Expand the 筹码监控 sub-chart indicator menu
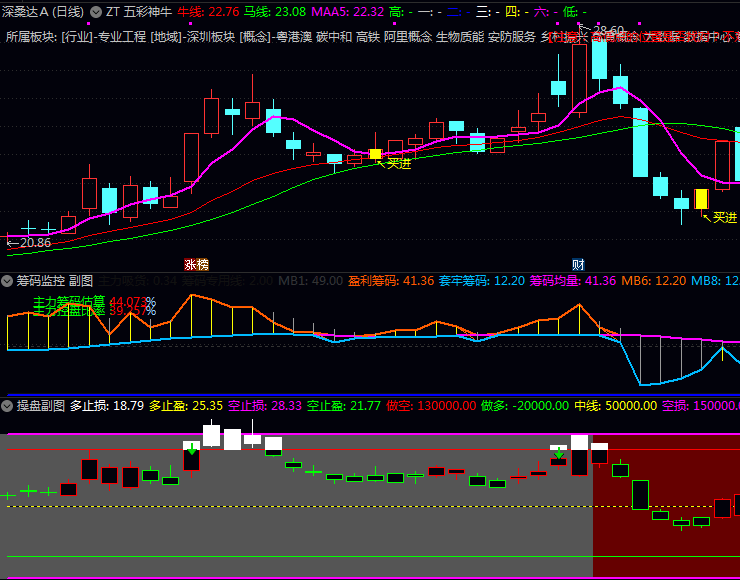 click(x=8, y=281)
